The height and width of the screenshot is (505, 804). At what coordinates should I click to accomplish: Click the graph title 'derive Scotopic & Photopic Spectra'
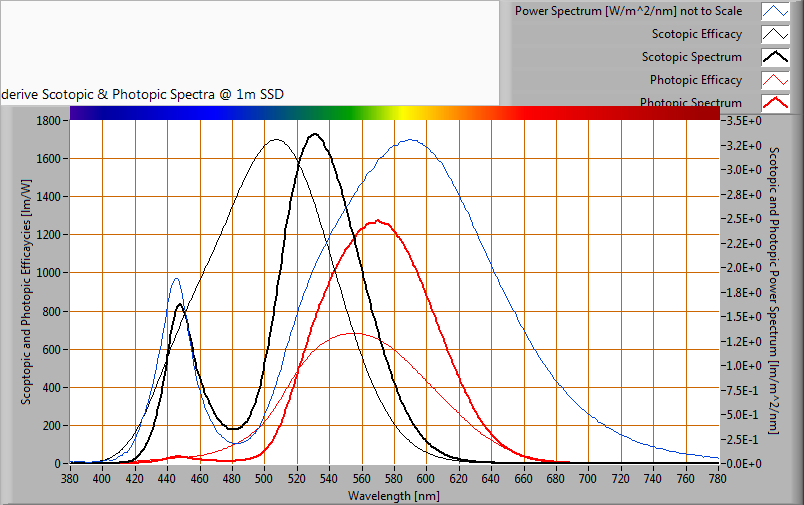pyautogui.click(x=142, y=94)
